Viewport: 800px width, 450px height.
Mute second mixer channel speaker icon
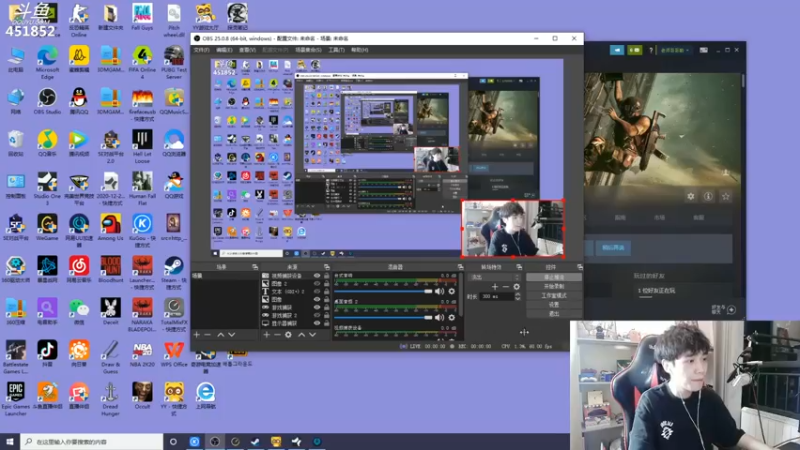(x=439, y=317)
